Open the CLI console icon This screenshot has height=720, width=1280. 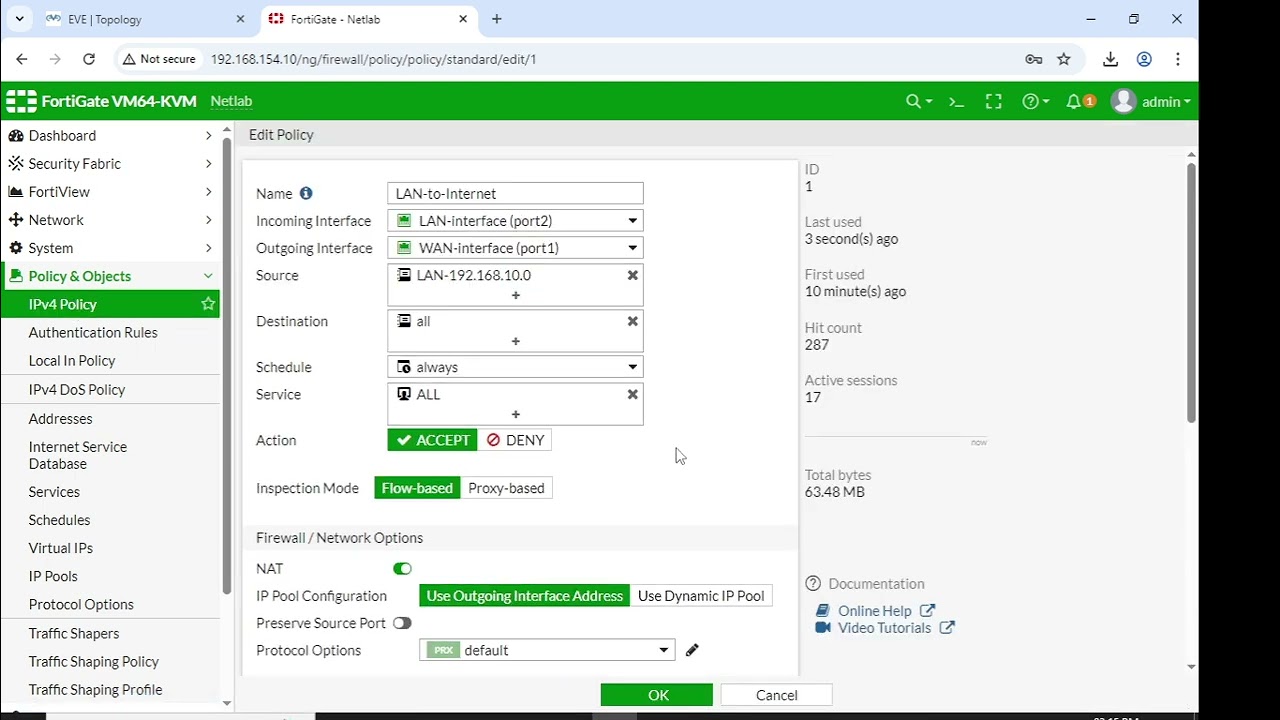[x=956, y=101]
